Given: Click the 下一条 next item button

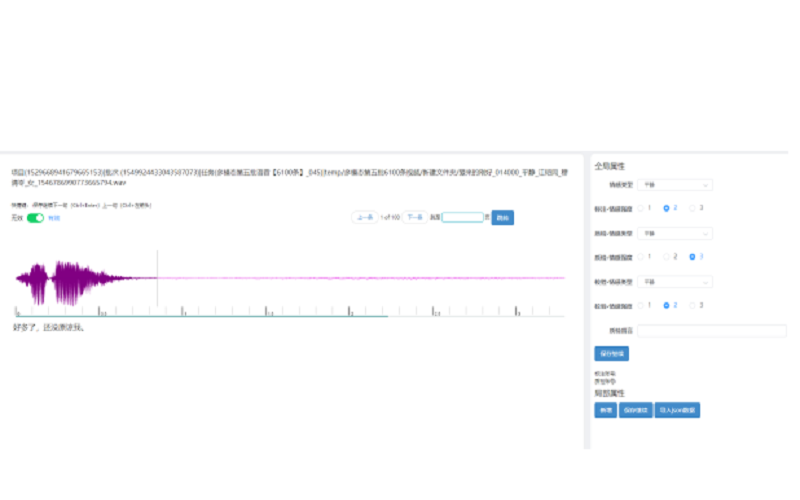Looking at the screenshot, I should (414, 217).
